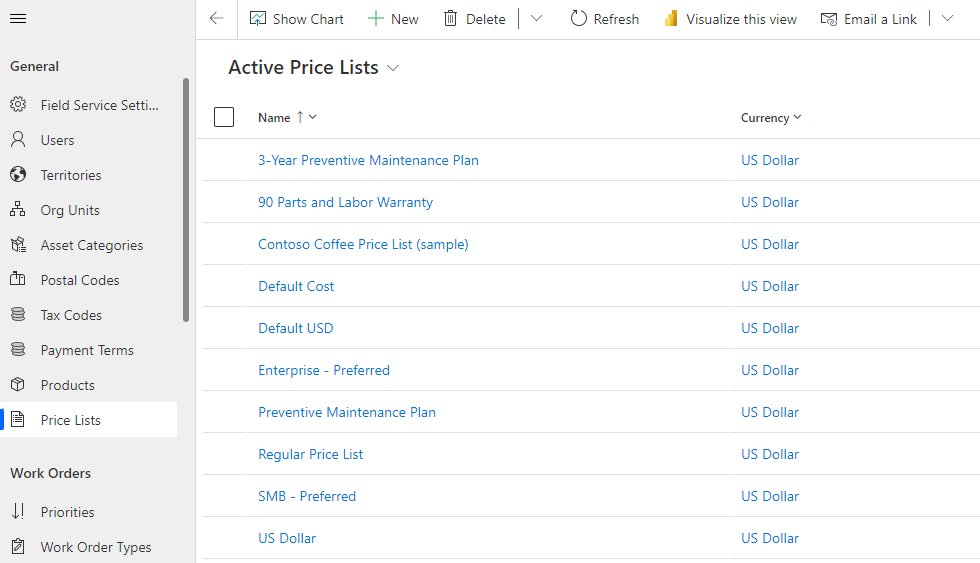Click the Asset Categories icon
The image size is (980, 563).
(x=18, y=244)
